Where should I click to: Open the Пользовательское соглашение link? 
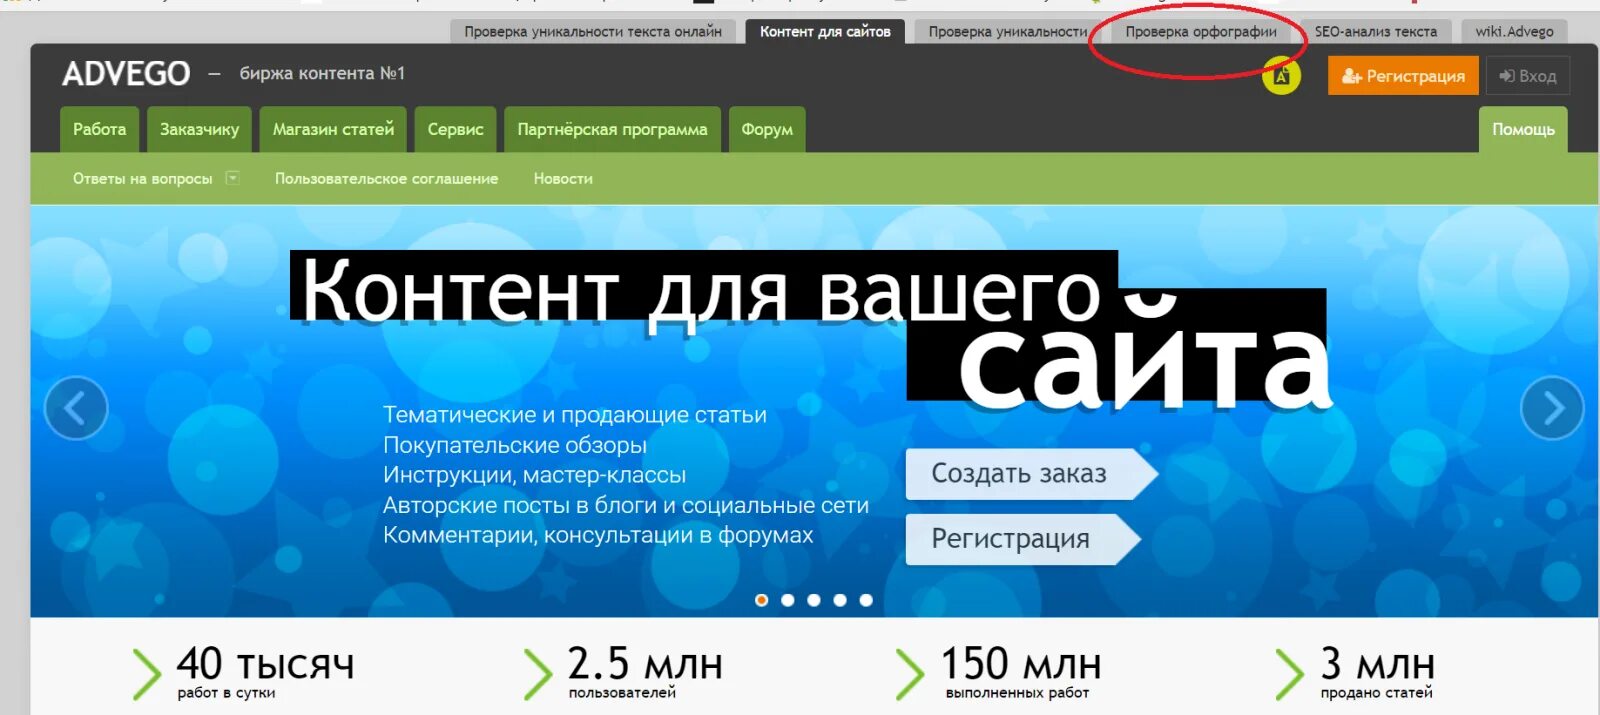click(386, 179)
